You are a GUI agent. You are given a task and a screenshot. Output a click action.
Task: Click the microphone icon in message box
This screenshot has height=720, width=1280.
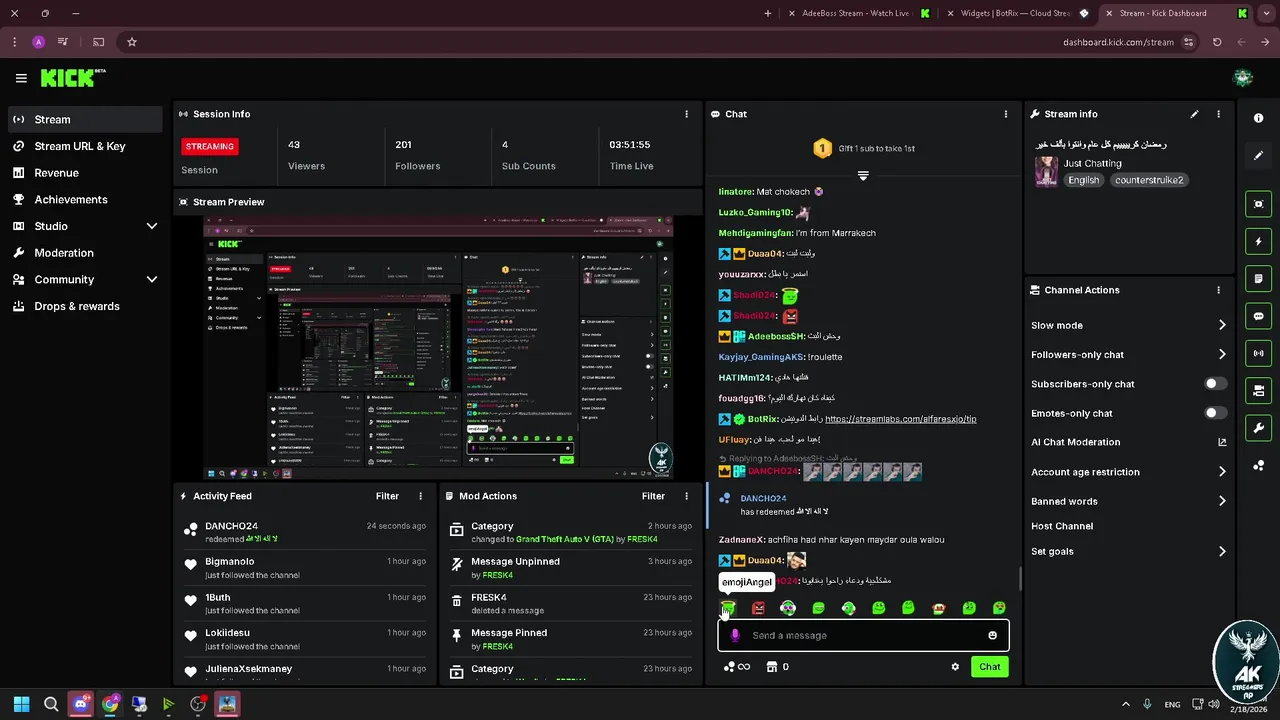tap(735, 635)
